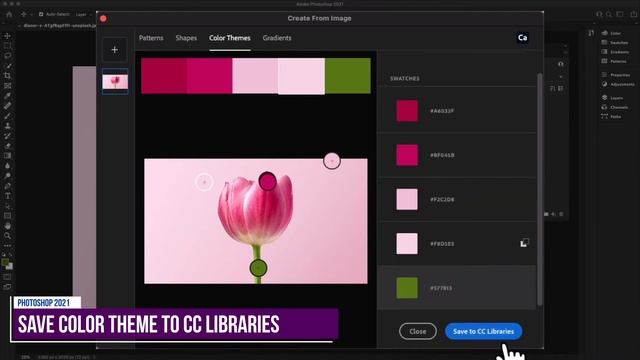Click the Adobe Capture 'Ca' icon
The height and width of the screenshot is (360, 640).
pyautogui.click(x=522, y=38)
